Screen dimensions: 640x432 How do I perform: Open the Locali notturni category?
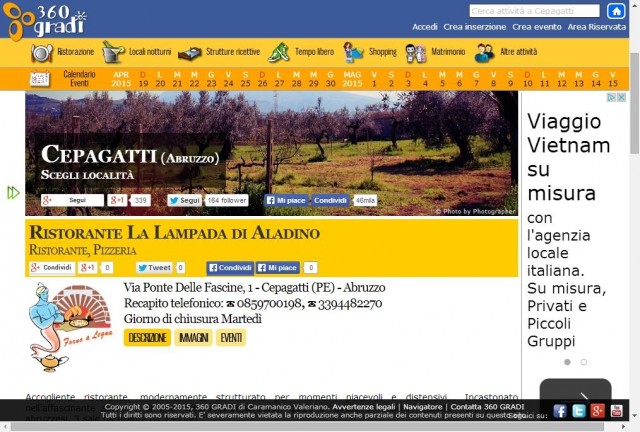(137, 52)
